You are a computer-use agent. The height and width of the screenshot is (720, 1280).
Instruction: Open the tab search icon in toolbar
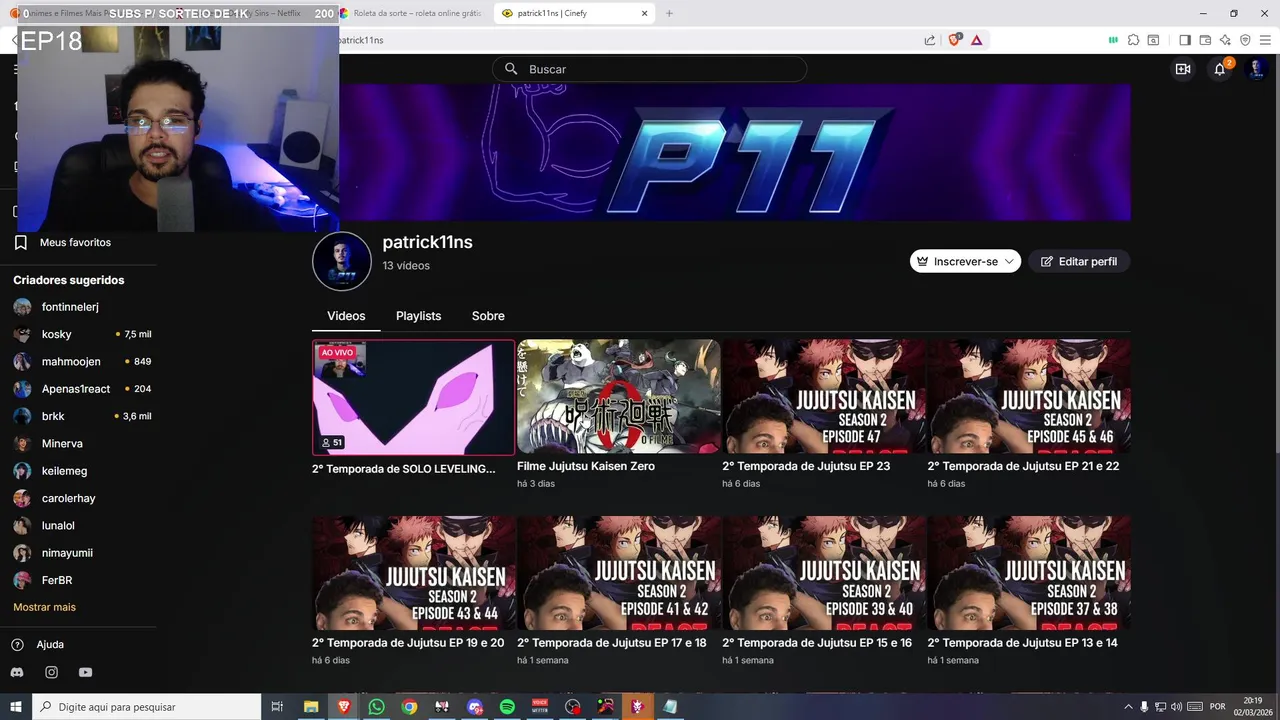tap(1153, 40)
